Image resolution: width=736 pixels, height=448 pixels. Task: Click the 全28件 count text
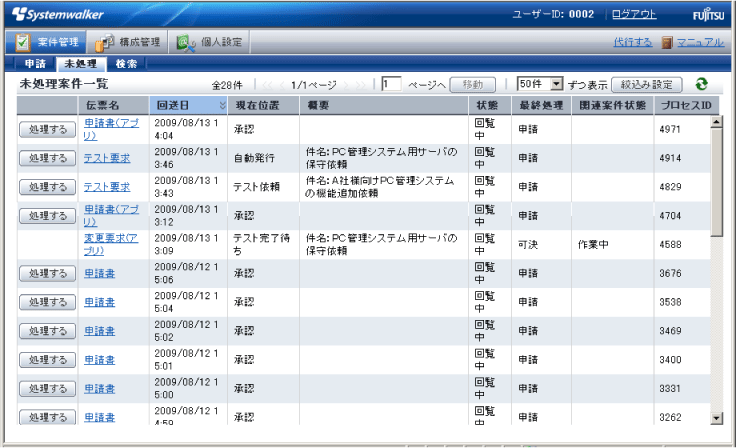[227, 85]
